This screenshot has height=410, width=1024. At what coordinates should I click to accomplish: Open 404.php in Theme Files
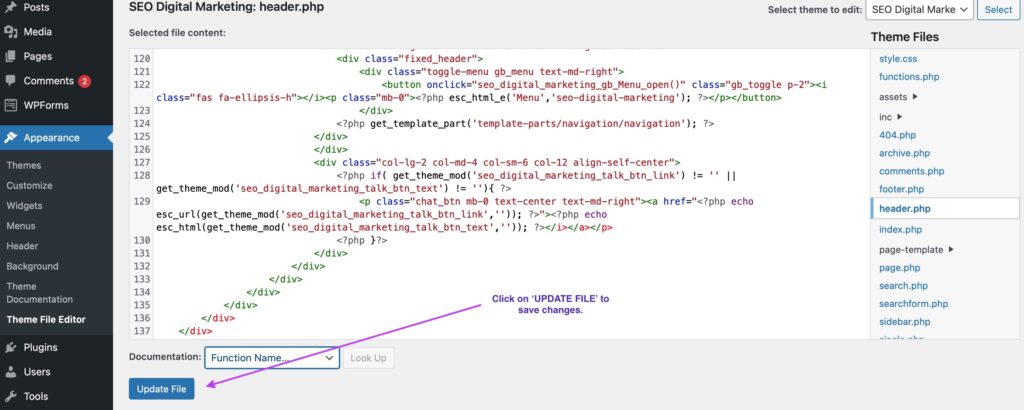[897, 135]
